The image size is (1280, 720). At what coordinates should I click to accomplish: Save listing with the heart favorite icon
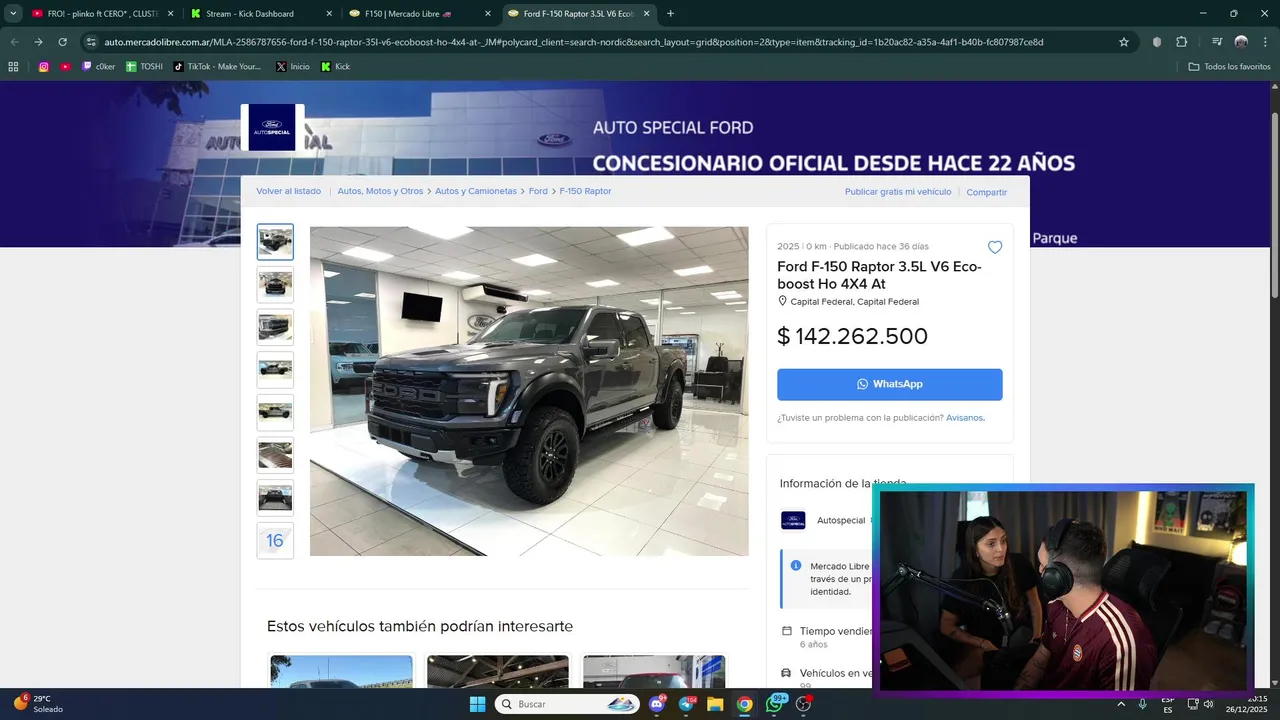click(995, 247)
